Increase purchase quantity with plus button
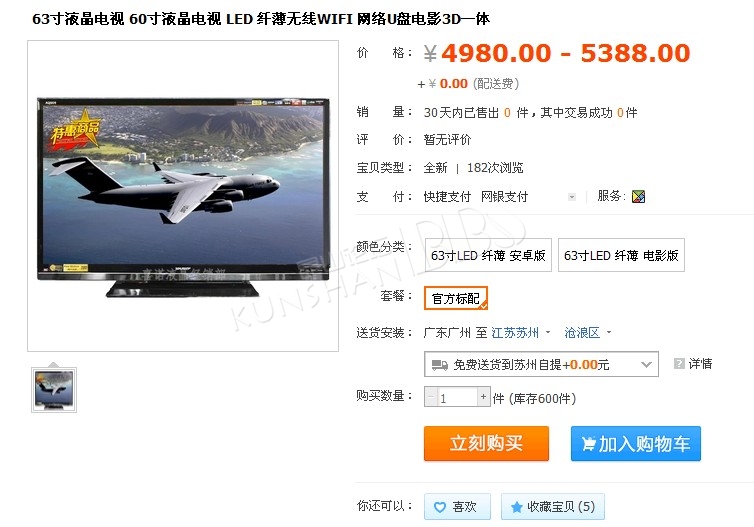 (x=484, y=397)
